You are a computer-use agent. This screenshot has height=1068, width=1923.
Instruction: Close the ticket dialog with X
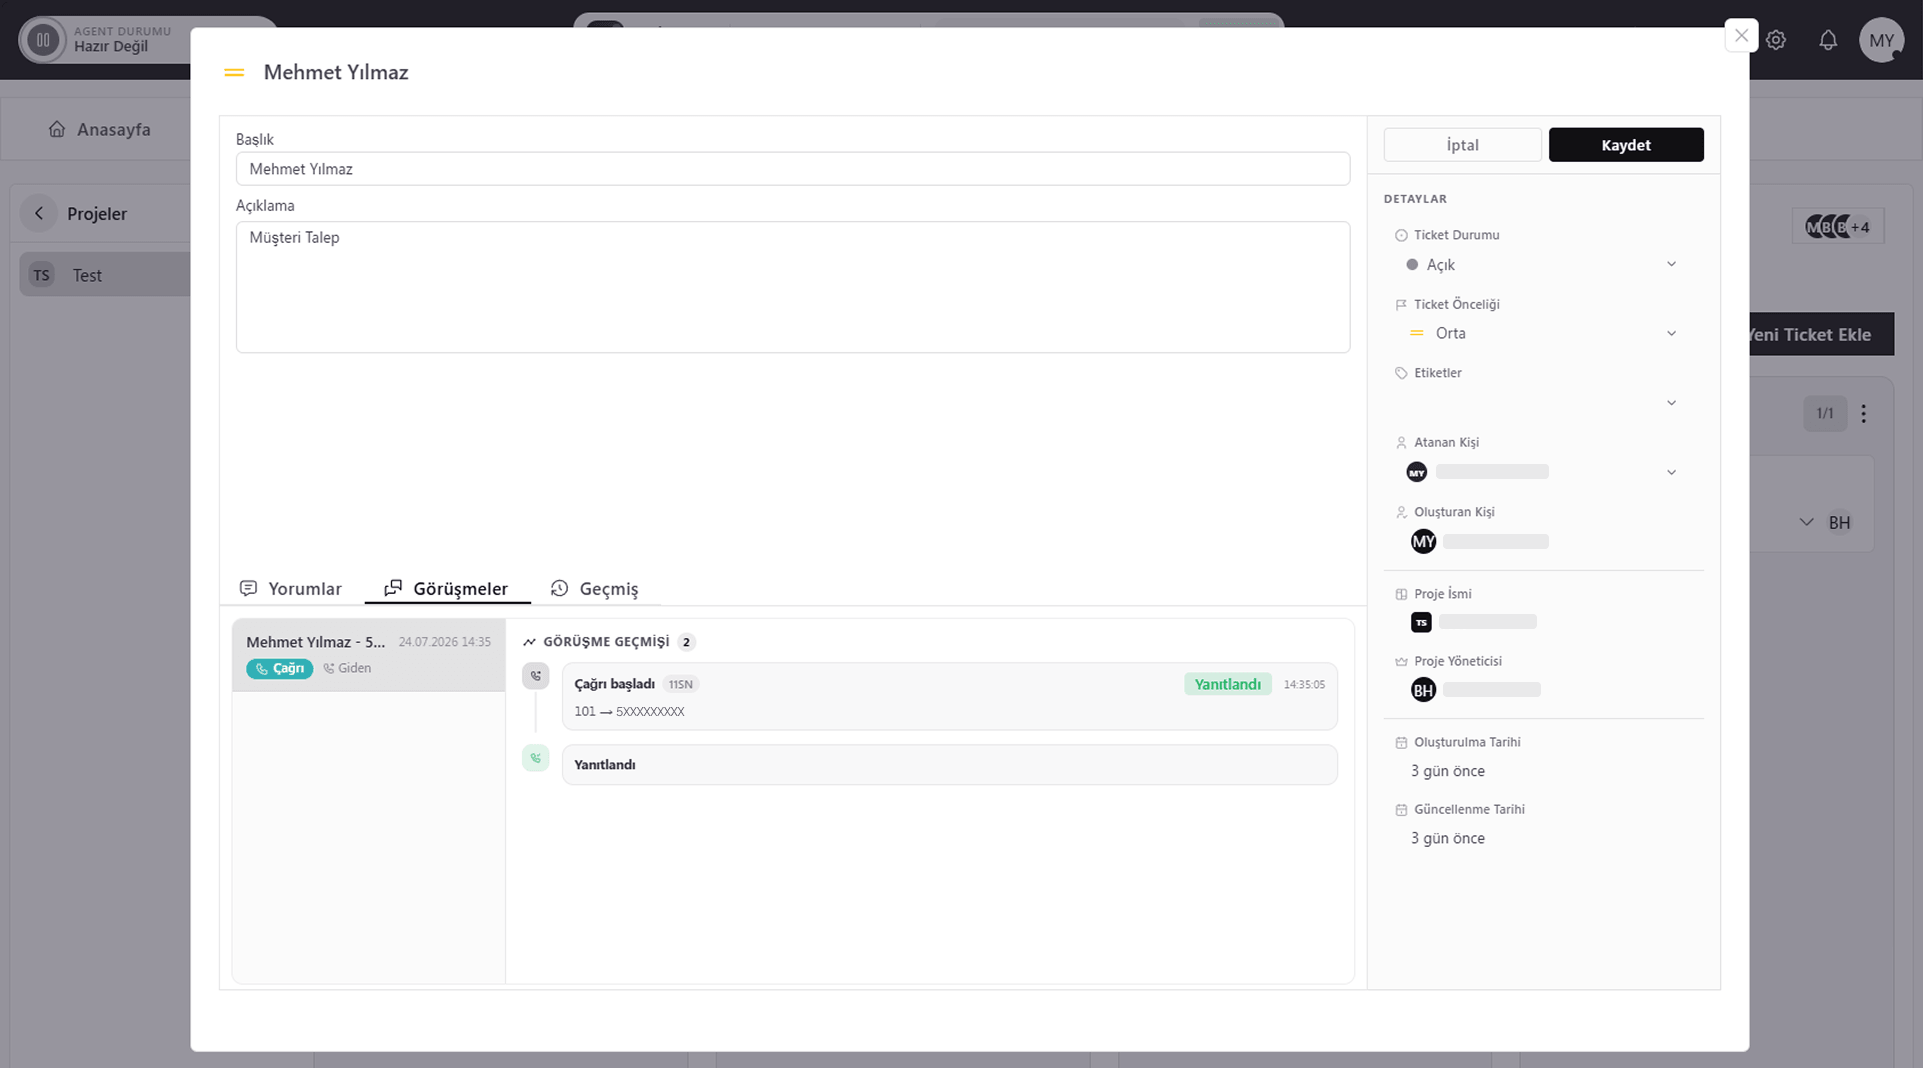click(1741, 36)
